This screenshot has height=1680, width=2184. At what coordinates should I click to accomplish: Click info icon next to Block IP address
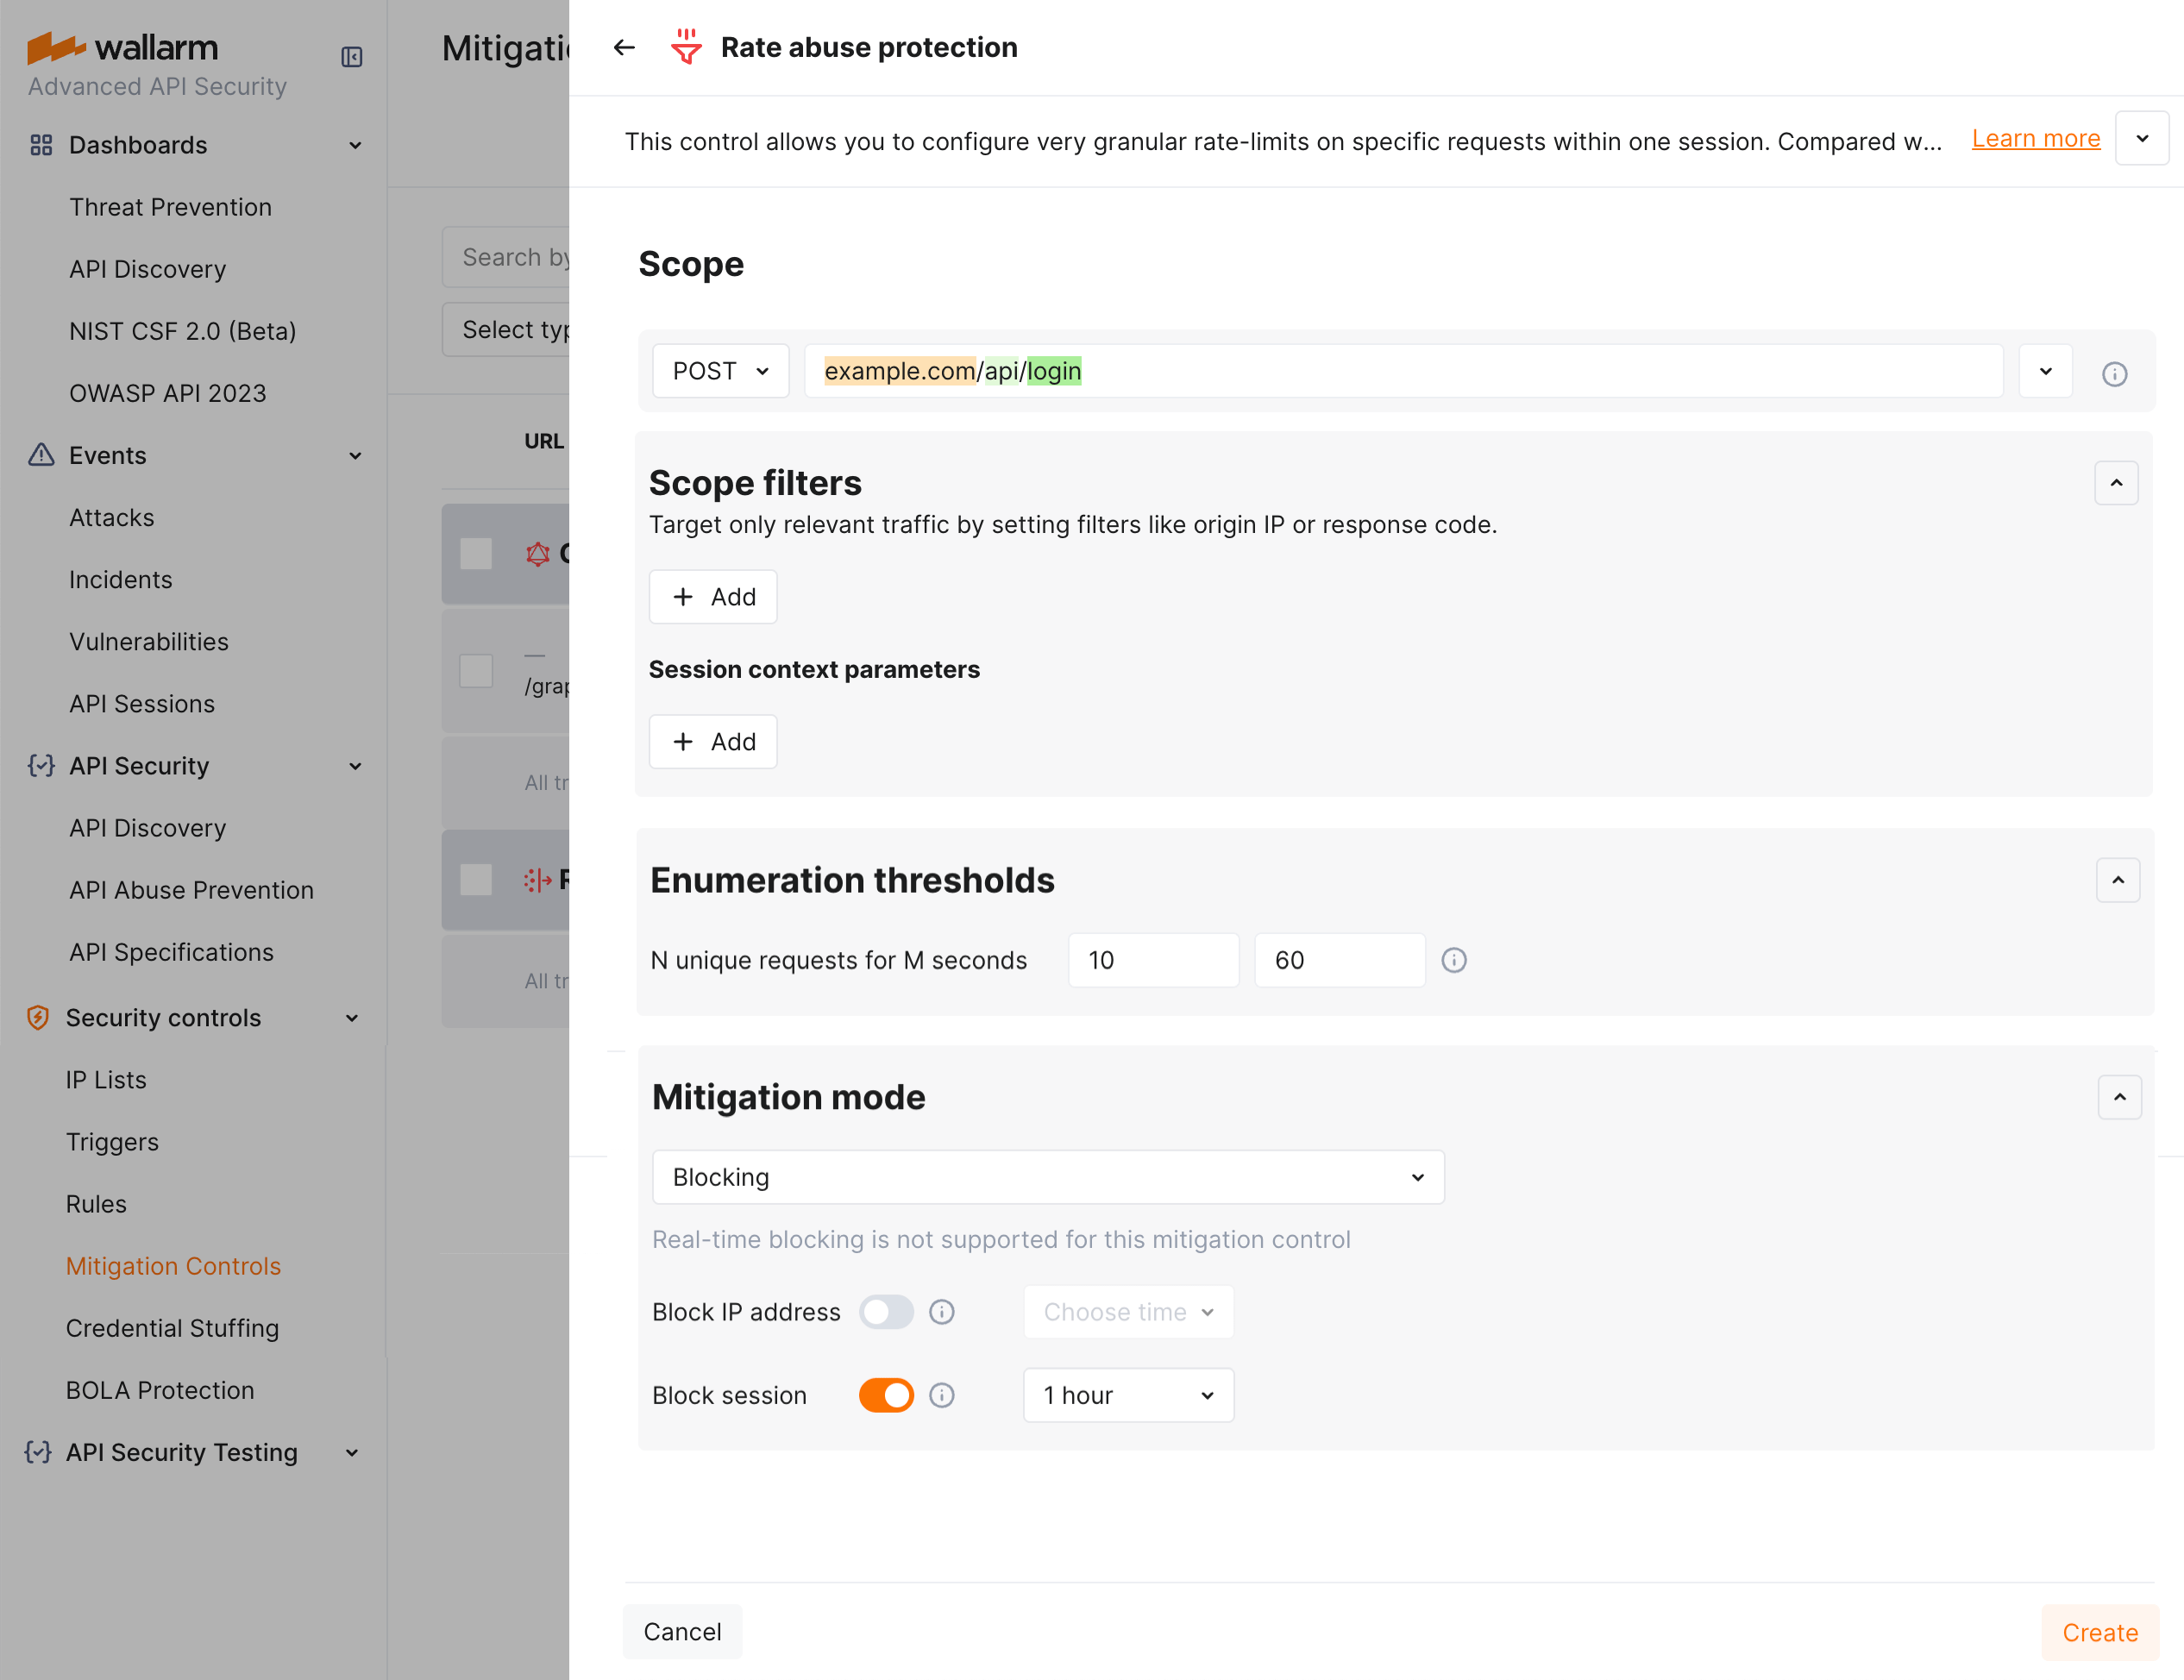click(x=941, y=1312)
